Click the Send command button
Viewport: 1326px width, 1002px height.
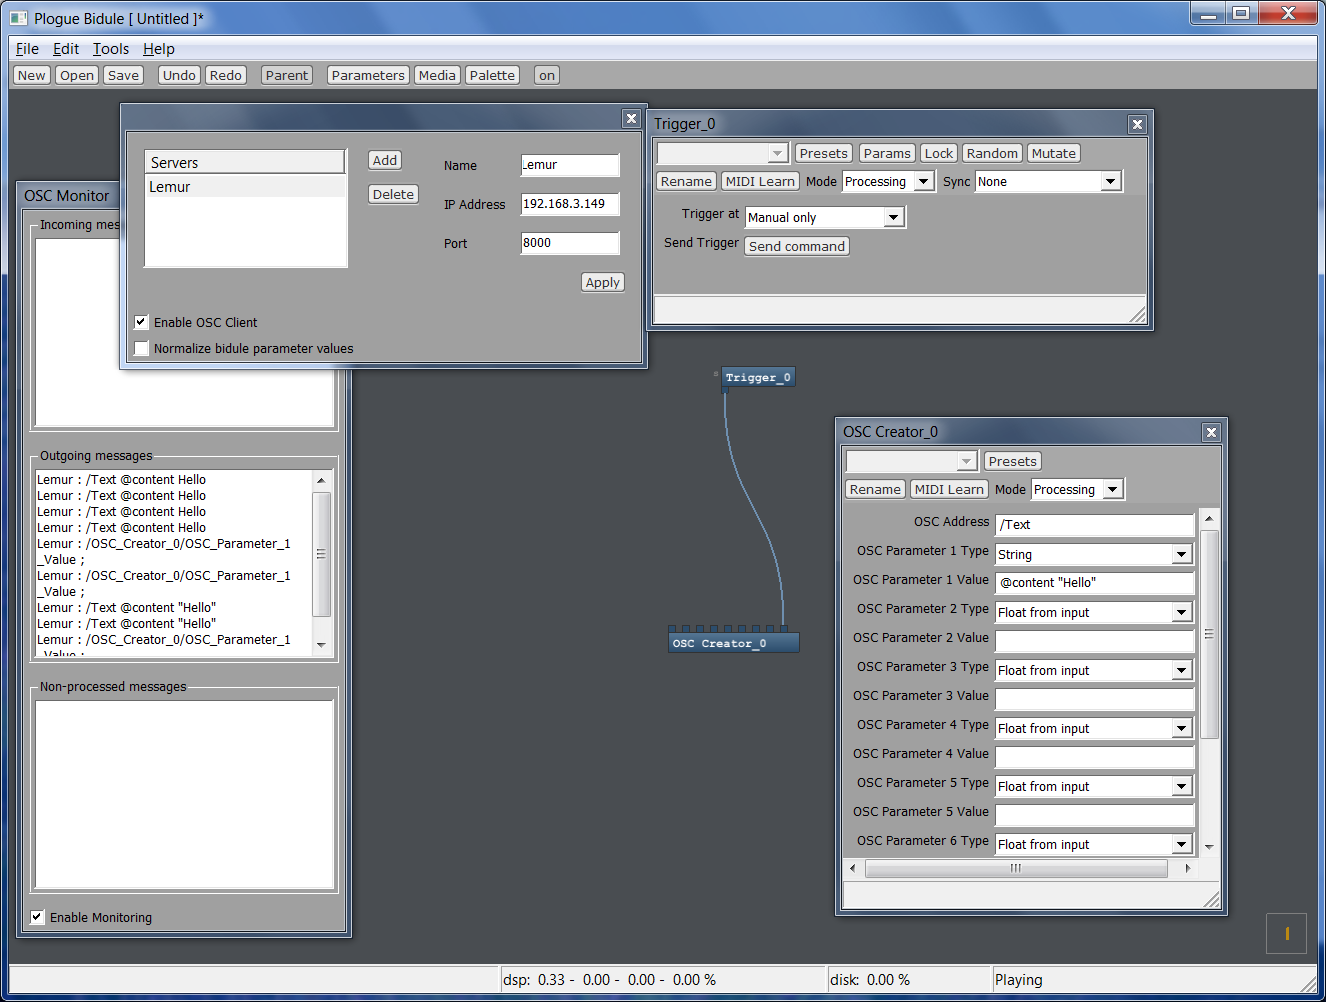797,246
